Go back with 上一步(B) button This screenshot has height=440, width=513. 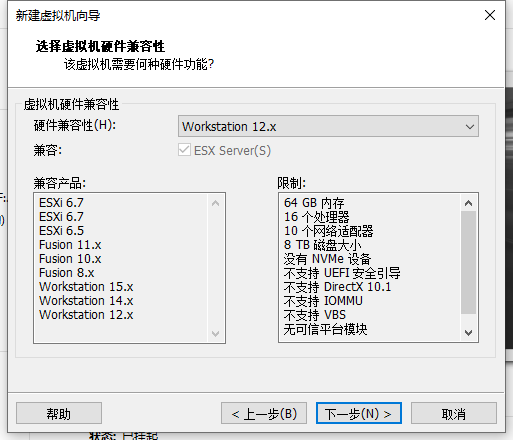[264, 413]
